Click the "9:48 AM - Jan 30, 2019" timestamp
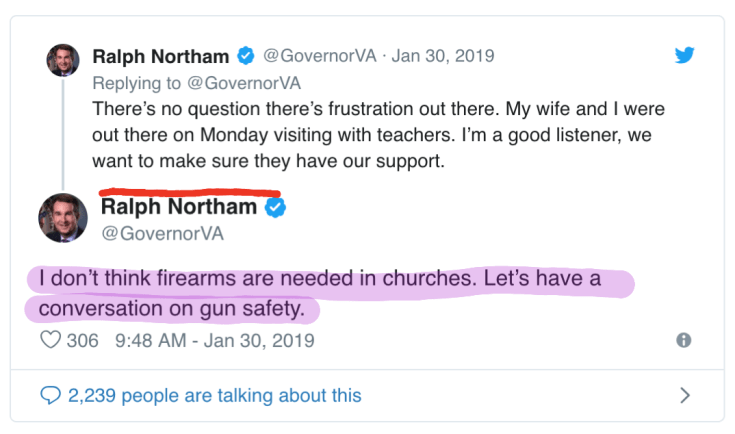The width and height of the screenshot is (735, 434). [x=215, y=341]
